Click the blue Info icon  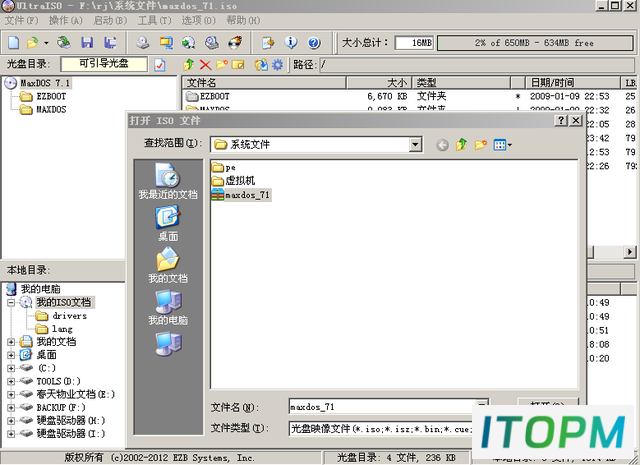(x=291, y=42)
